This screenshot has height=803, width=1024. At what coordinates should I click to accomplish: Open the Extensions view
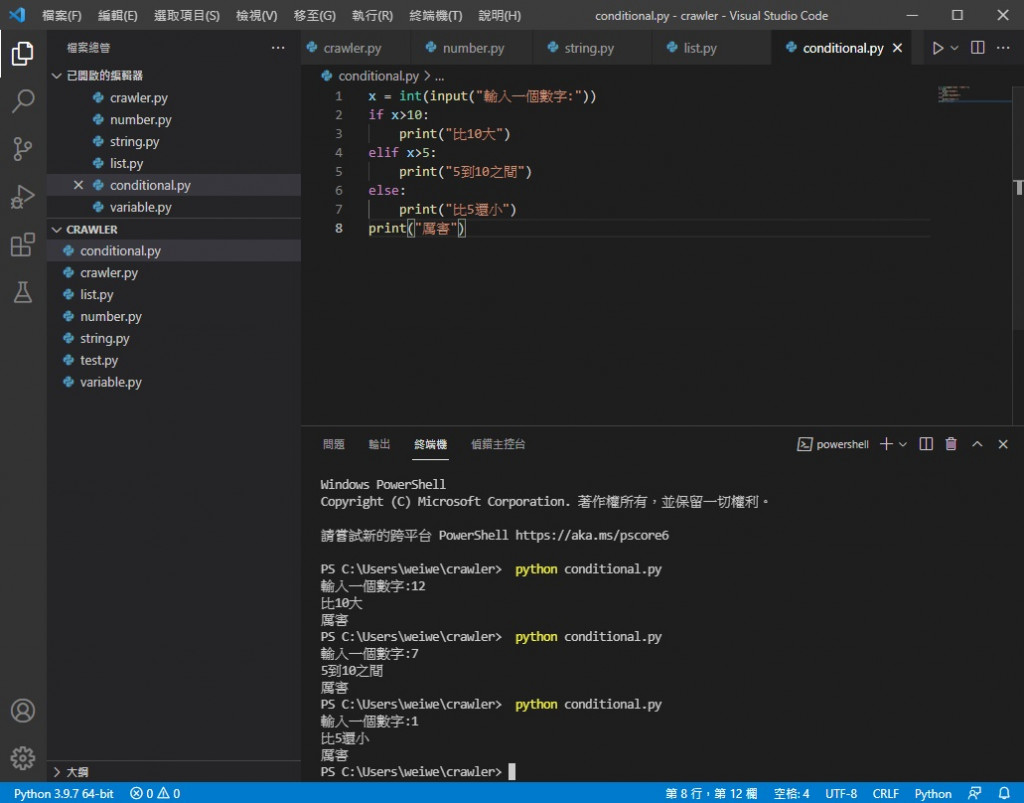tap(23, 245)
